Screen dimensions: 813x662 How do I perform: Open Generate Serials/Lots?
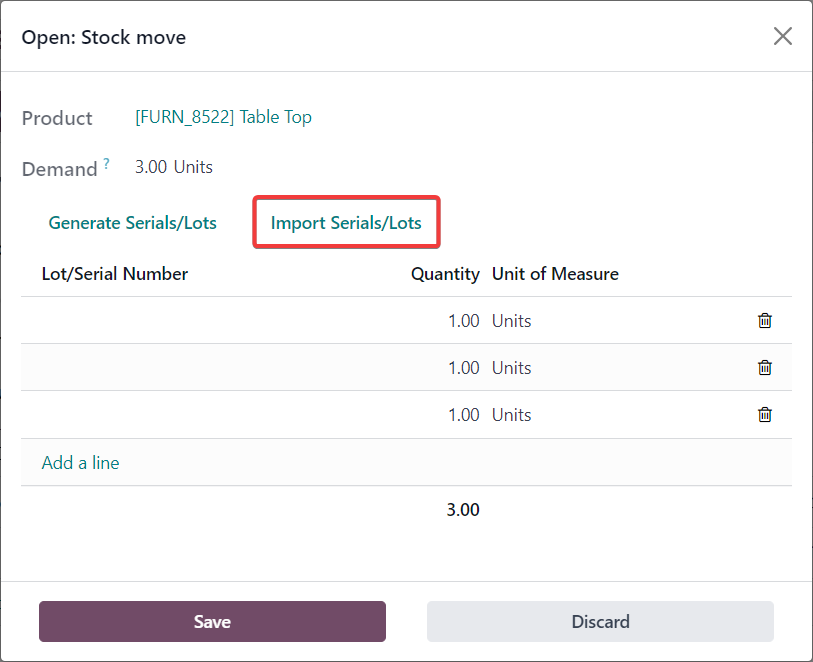click(x=133, y=222)
